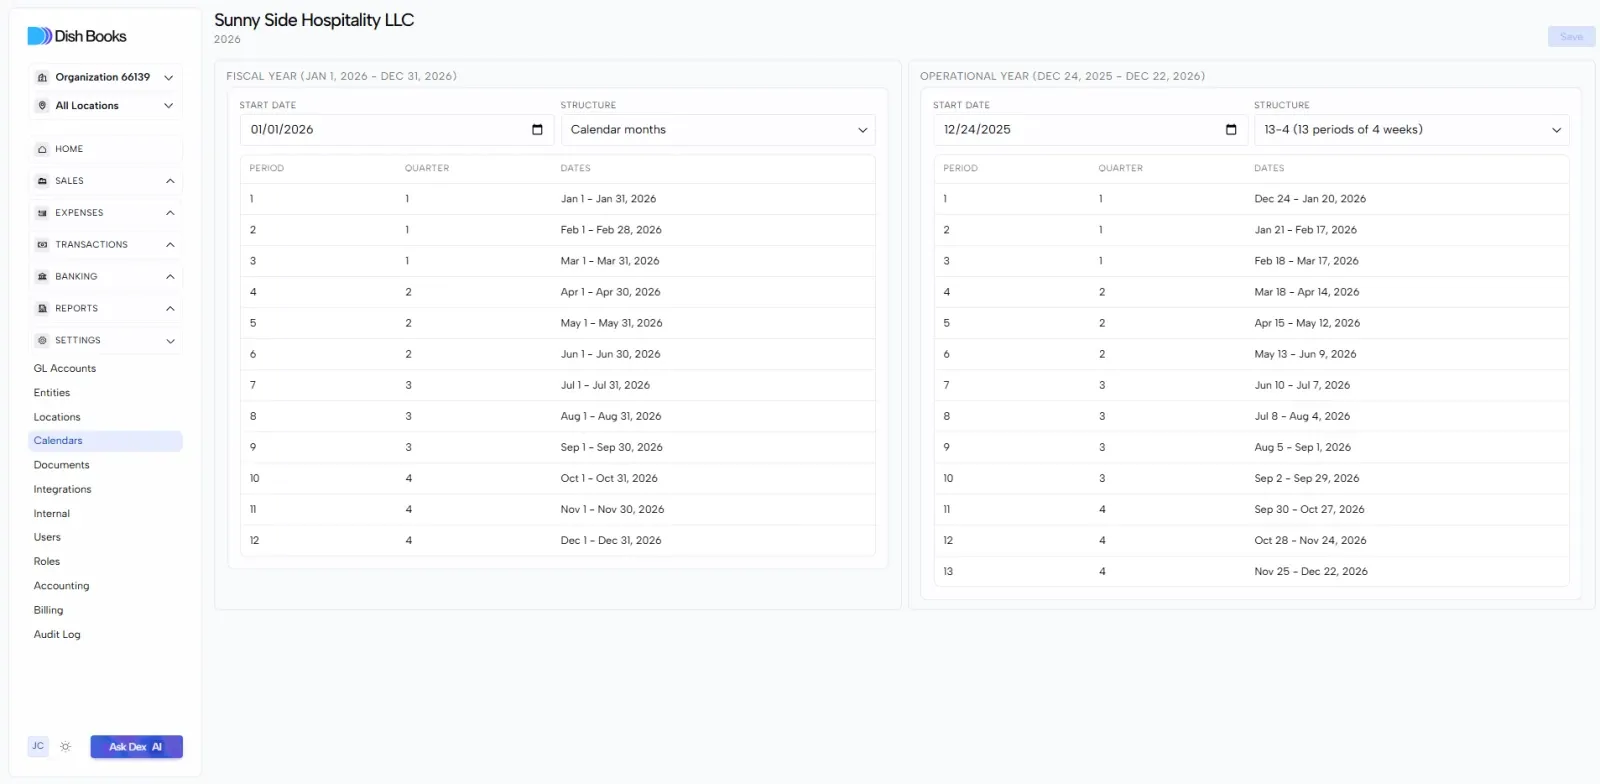Open the All Locations dropdown

(x=105, y=106)
